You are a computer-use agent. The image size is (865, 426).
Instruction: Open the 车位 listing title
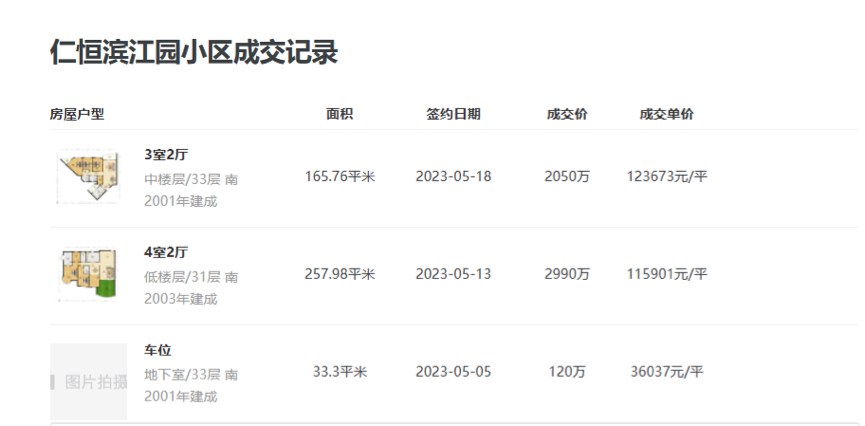pos(158,350)
